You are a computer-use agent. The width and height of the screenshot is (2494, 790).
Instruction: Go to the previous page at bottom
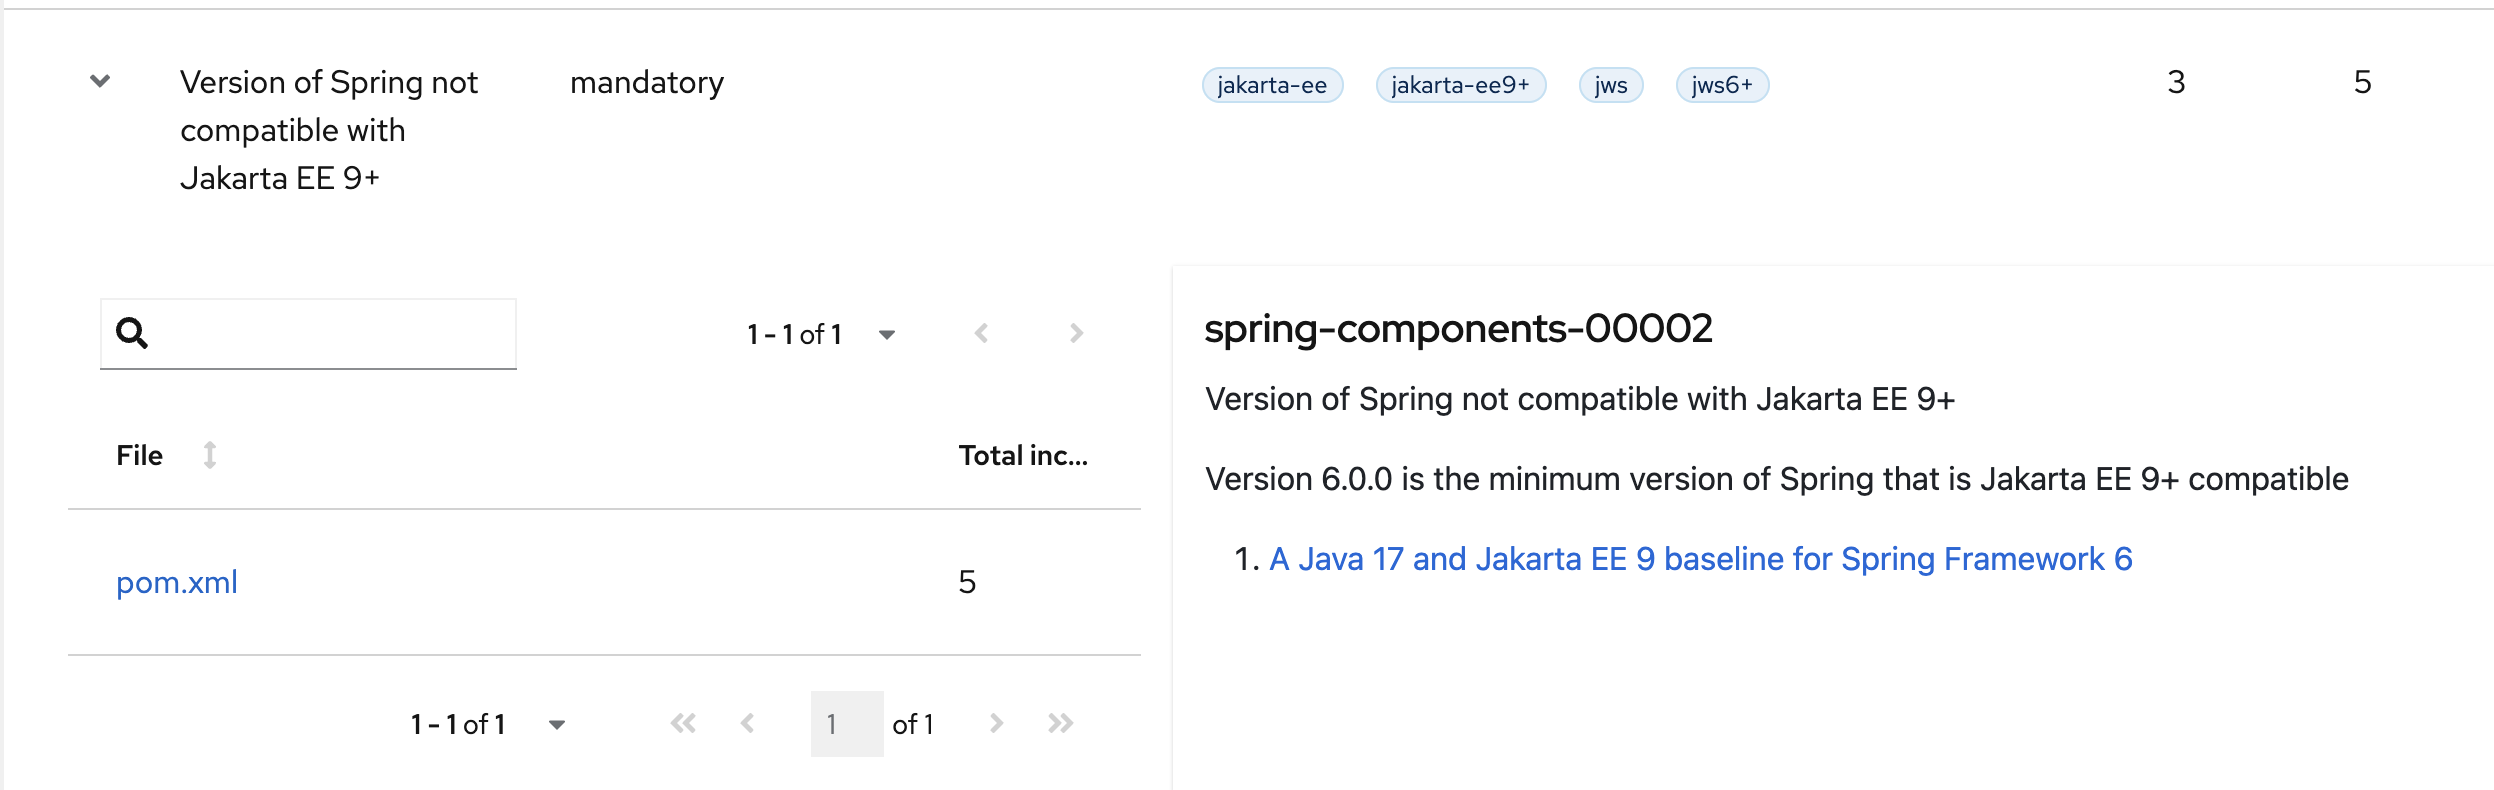coord(747,723)
